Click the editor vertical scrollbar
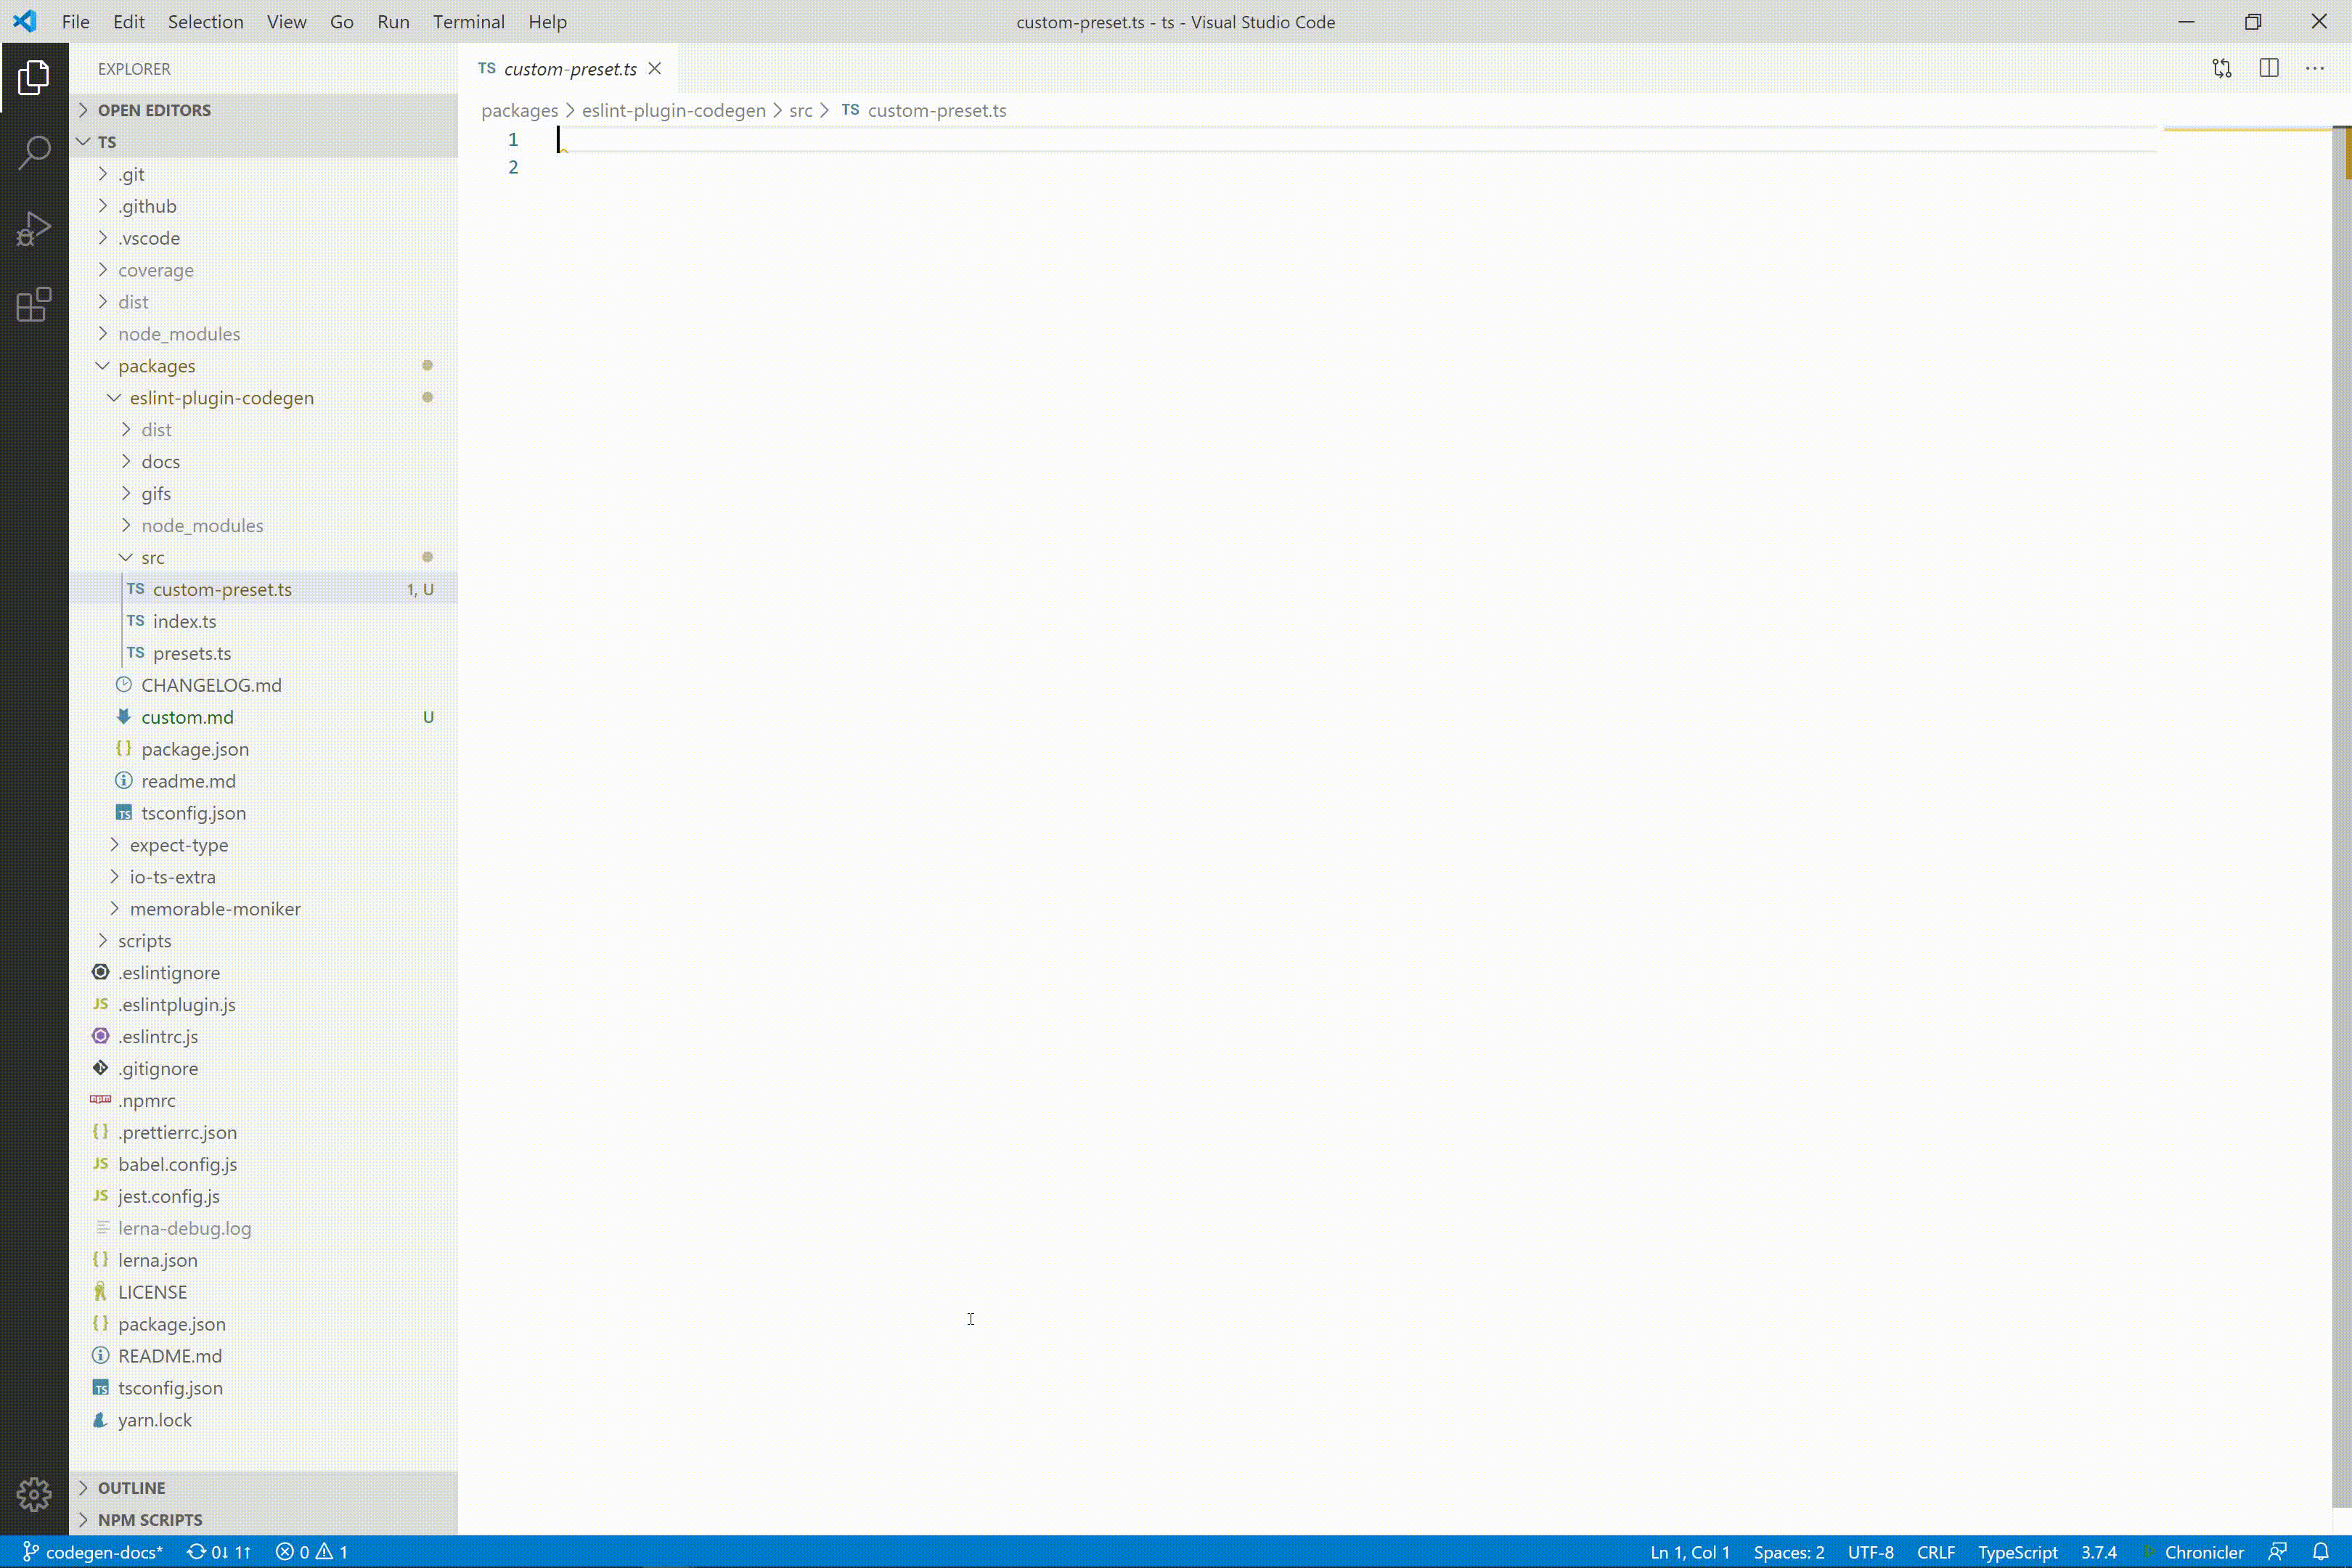This screenshot has width=2352, height=1568. [x=2341, y=800]
